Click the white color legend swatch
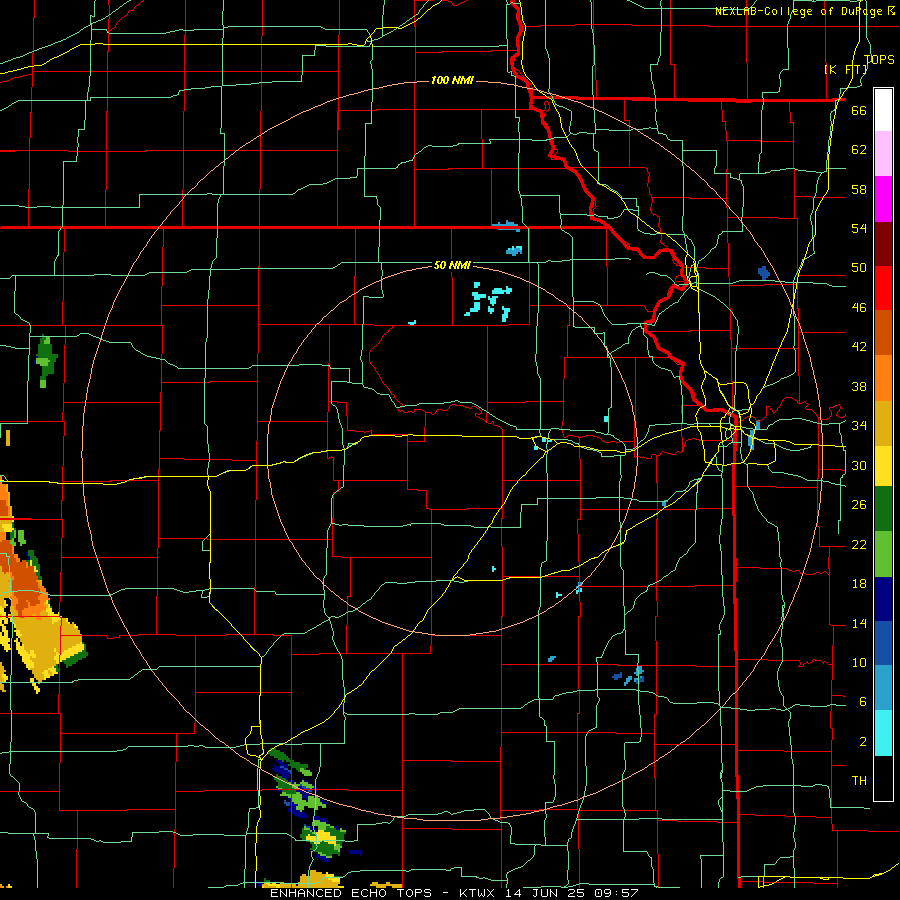The height and width of the screenshot is (900, 900). [883, 110]
